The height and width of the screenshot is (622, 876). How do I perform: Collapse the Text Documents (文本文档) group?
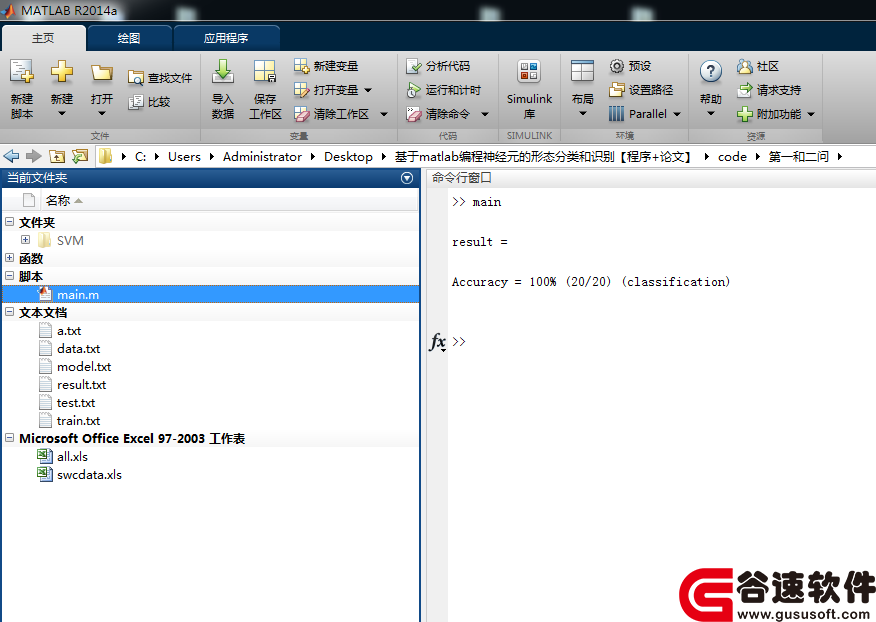9,312
